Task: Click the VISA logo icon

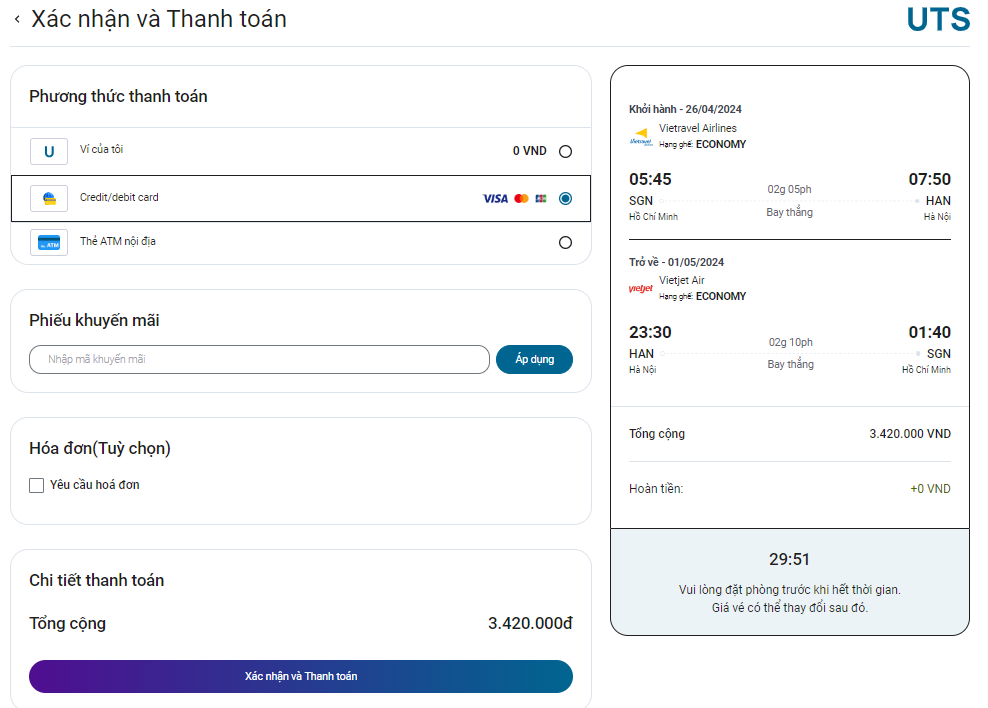Action: pyautogui.click(x=495, y=199)
